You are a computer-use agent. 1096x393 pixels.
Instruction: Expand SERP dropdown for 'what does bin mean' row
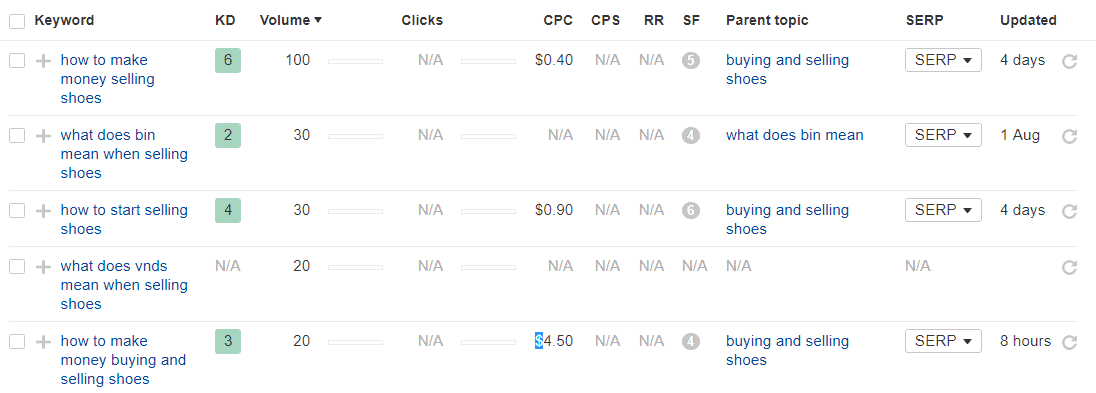(x=943, y=135)
